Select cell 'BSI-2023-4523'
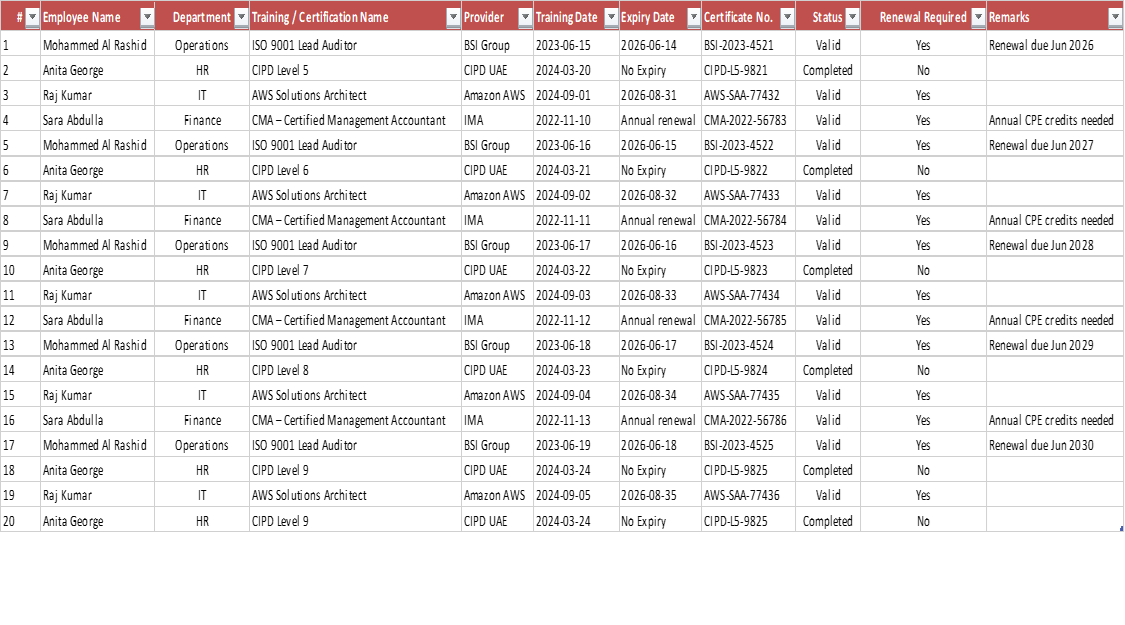1125x625 pixels. pos(748,245)
